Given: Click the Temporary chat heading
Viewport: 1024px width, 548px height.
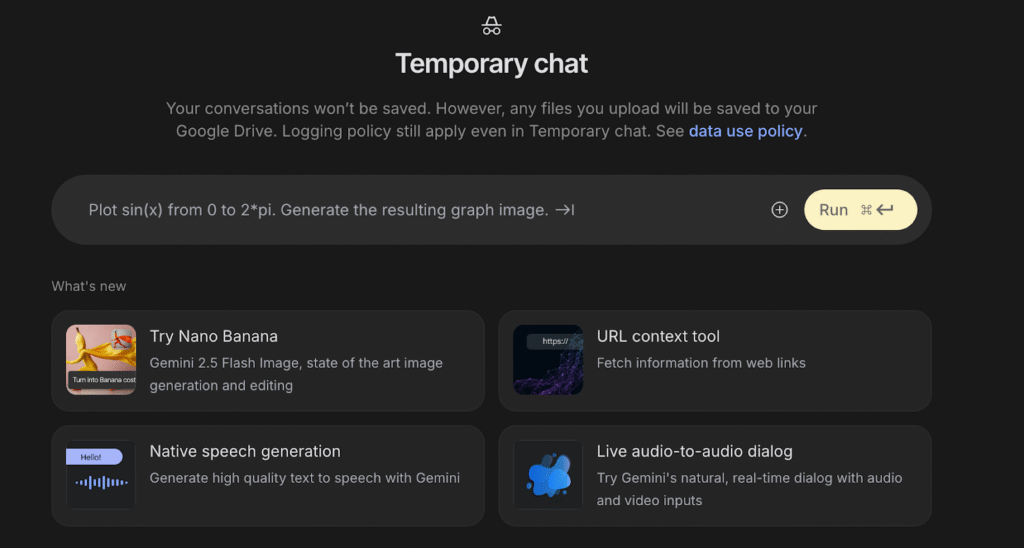Looking at the screenshot, I should click(491, 64).
